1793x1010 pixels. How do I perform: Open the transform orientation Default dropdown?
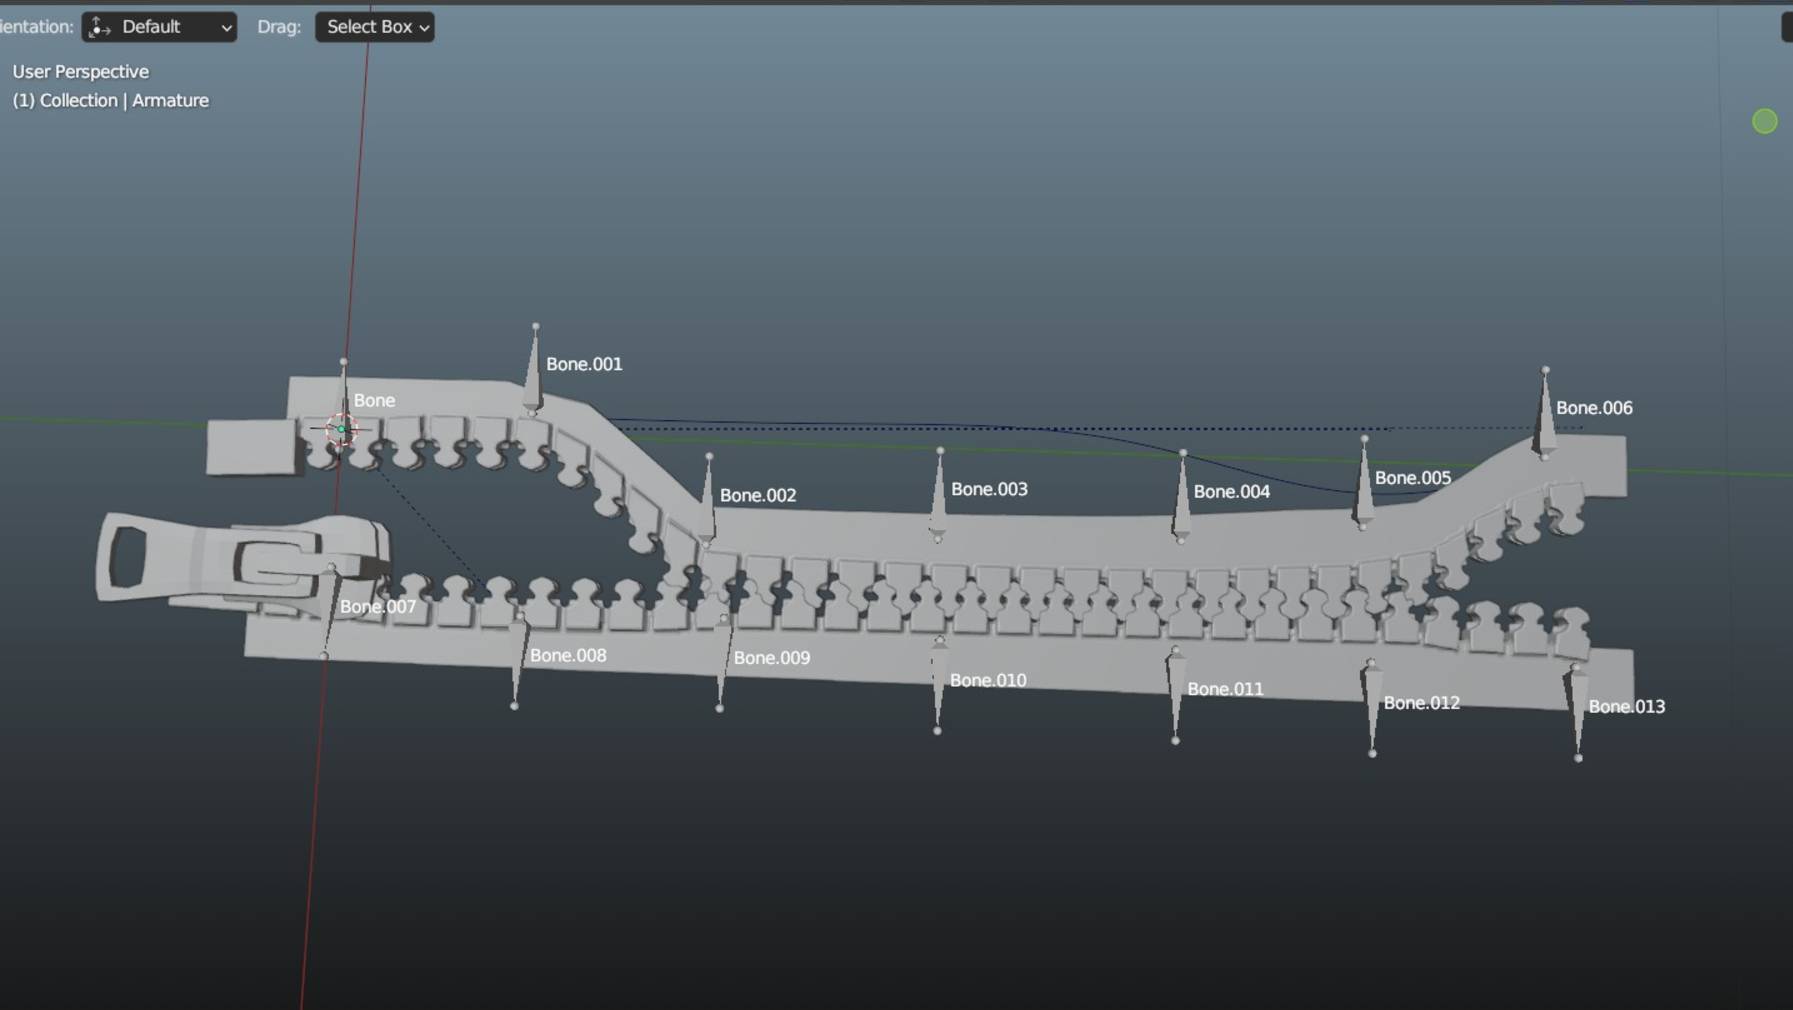(159, 27)
